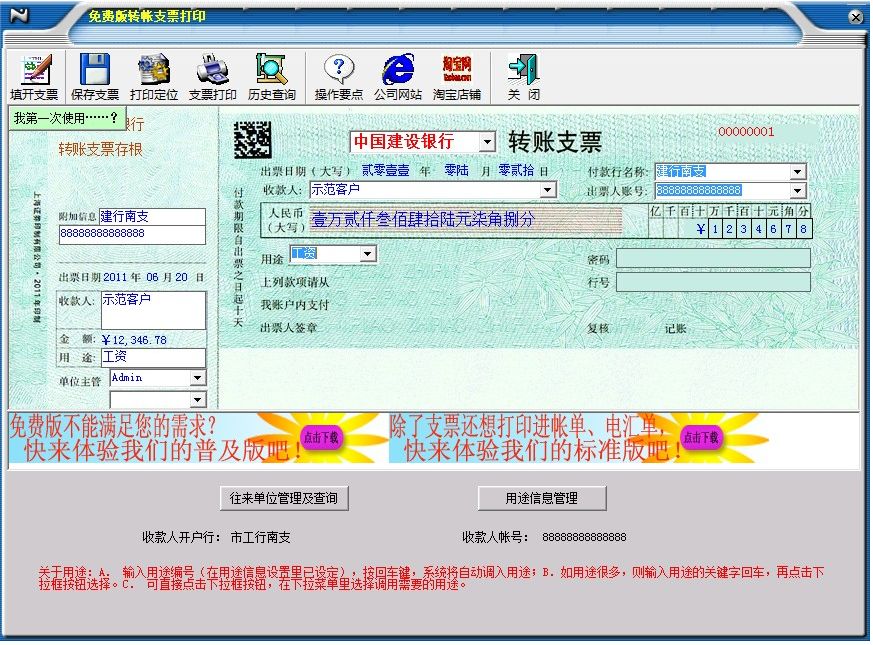Click the 行号 input field
Screen dimensions: 873x645
click(713, 282)
